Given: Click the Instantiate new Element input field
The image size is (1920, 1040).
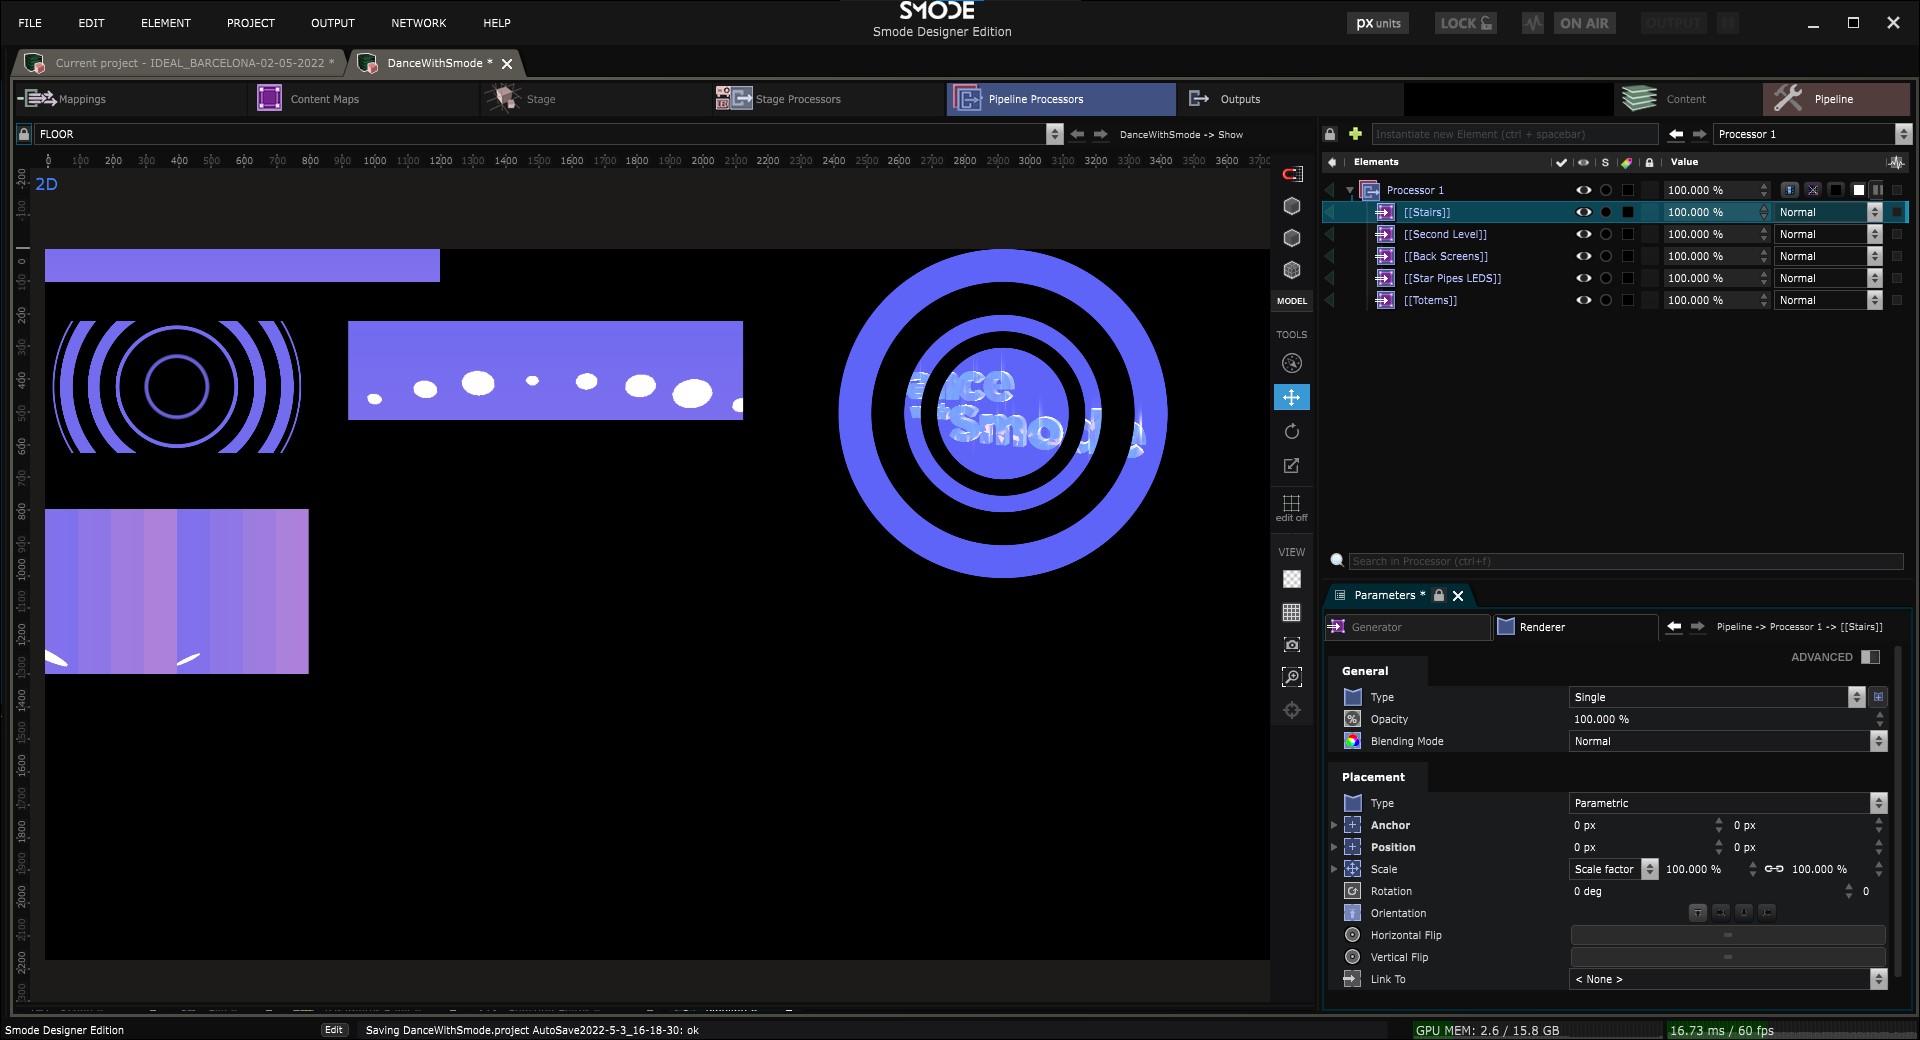Looking at the screenshot, I should [1513, 134].
